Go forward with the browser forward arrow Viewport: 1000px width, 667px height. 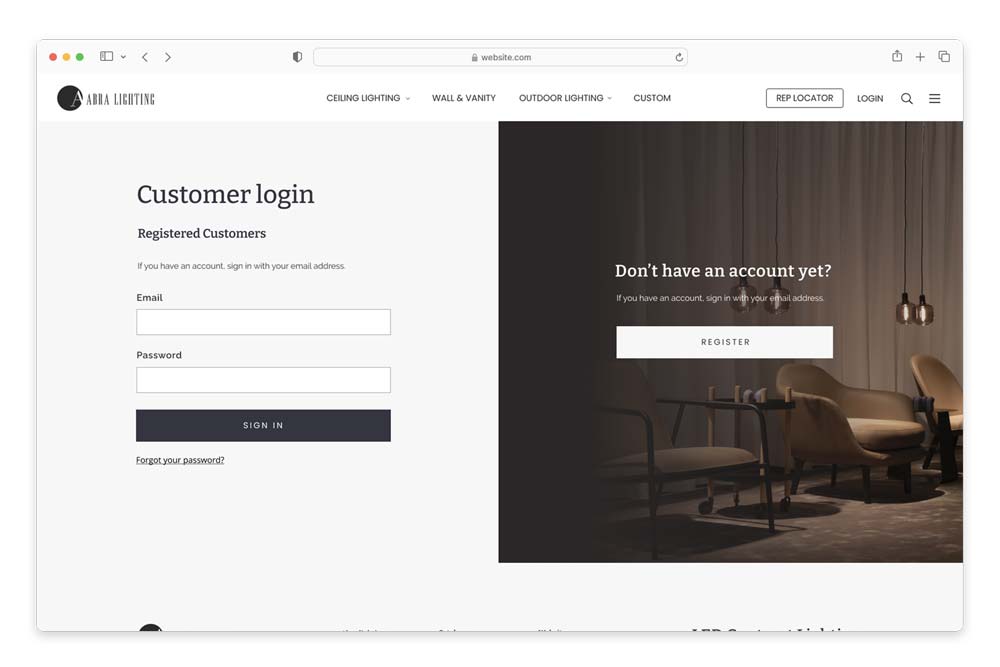click(x=168, y=57)
